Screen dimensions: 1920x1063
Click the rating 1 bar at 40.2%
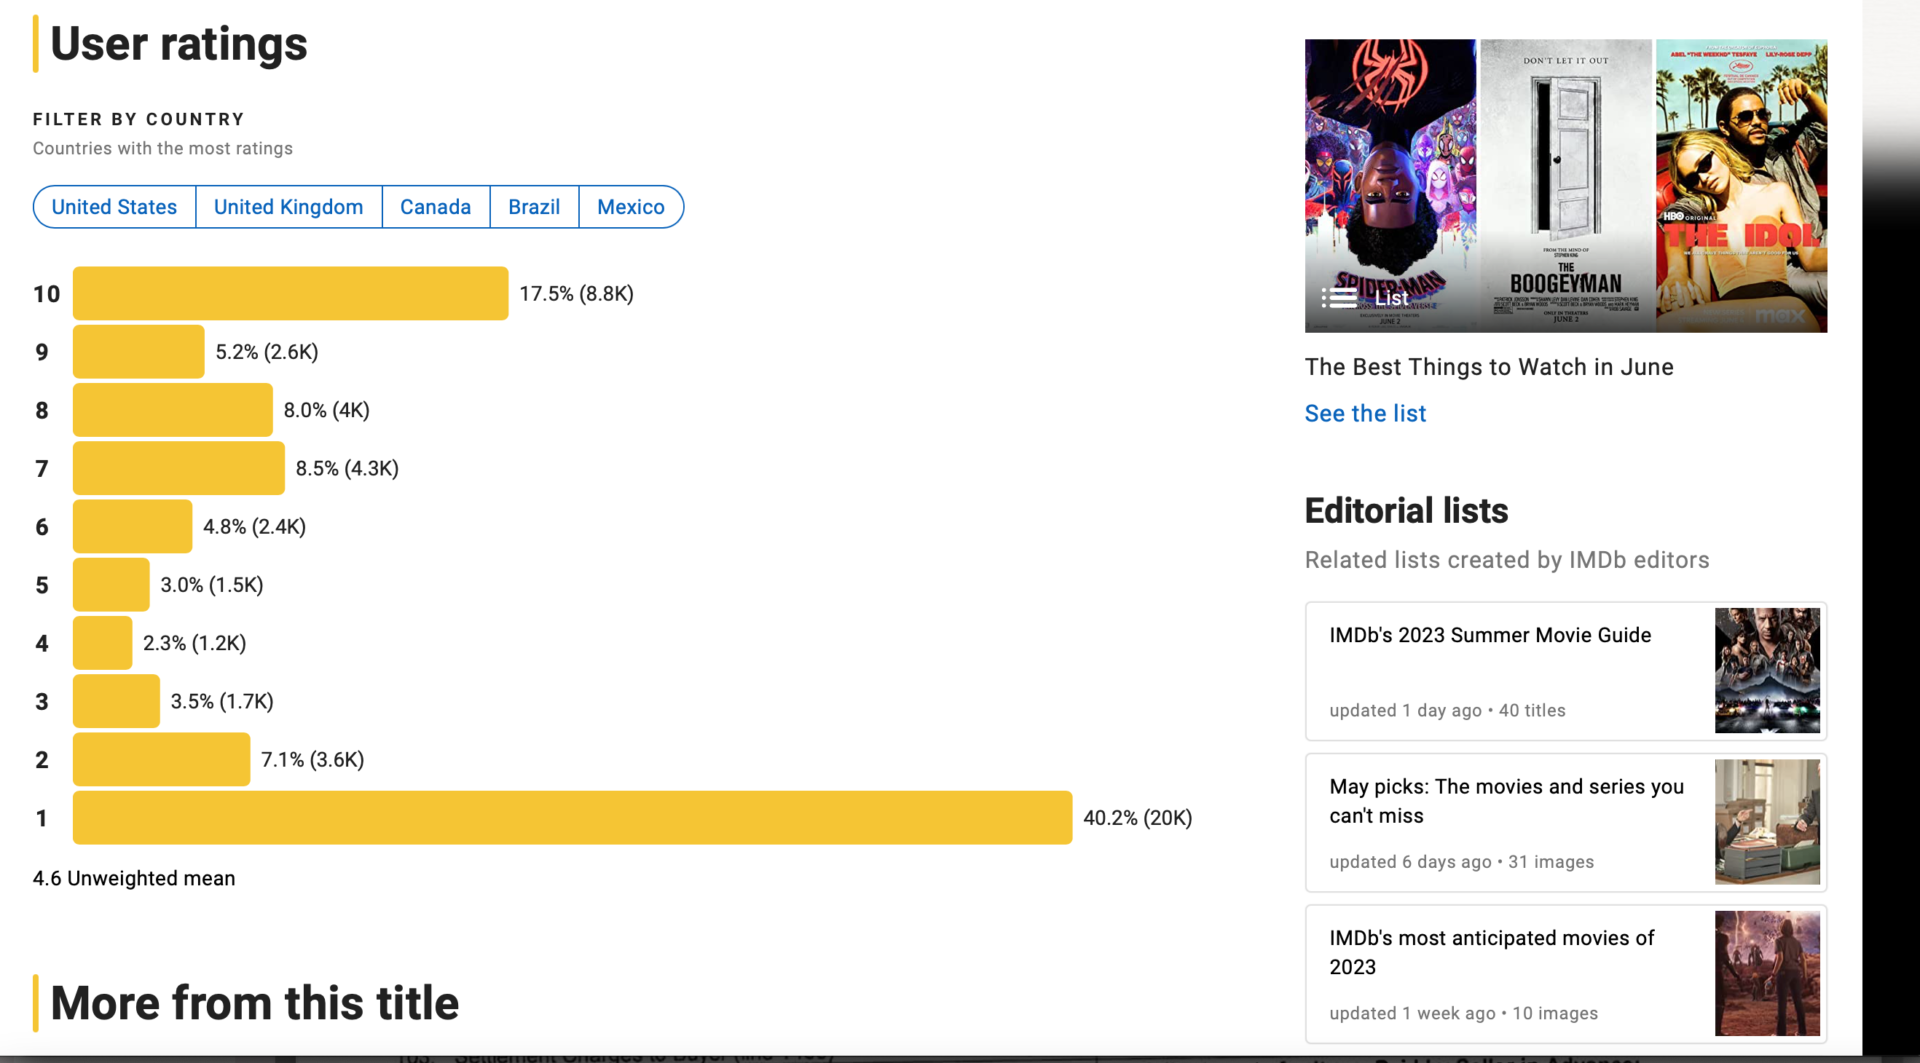[572, 818]
